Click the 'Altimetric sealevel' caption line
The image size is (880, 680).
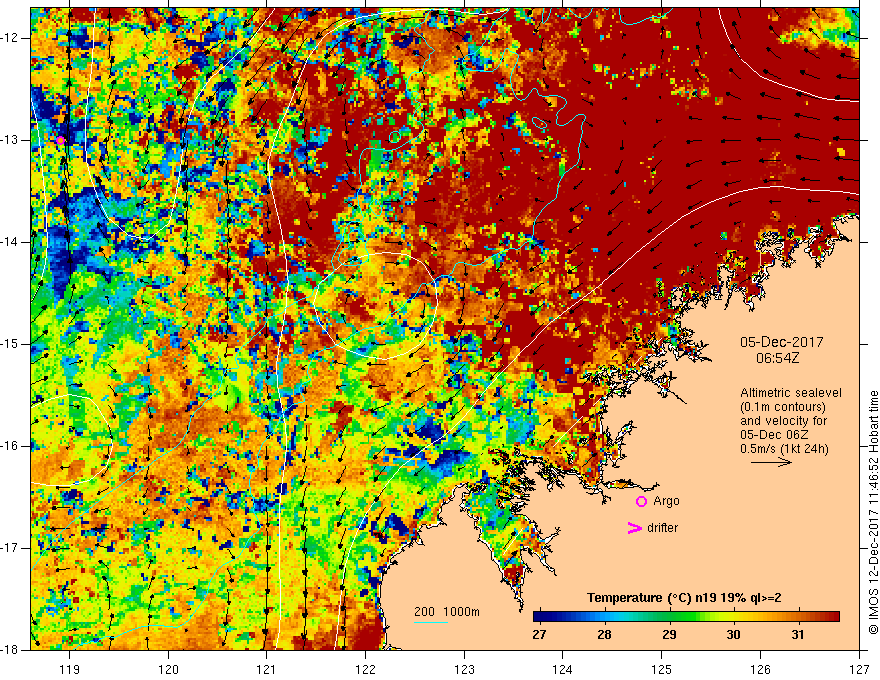coord(791,393)
